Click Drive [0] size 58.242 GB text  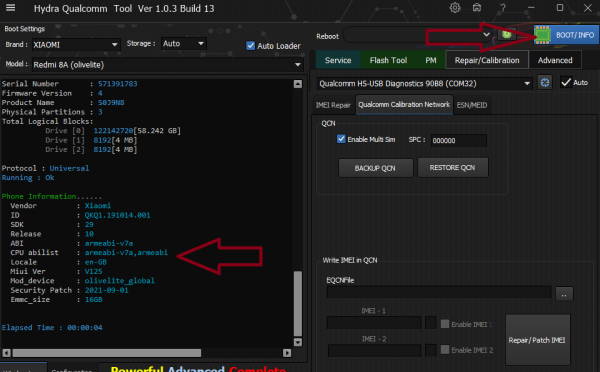pos(157,131)
